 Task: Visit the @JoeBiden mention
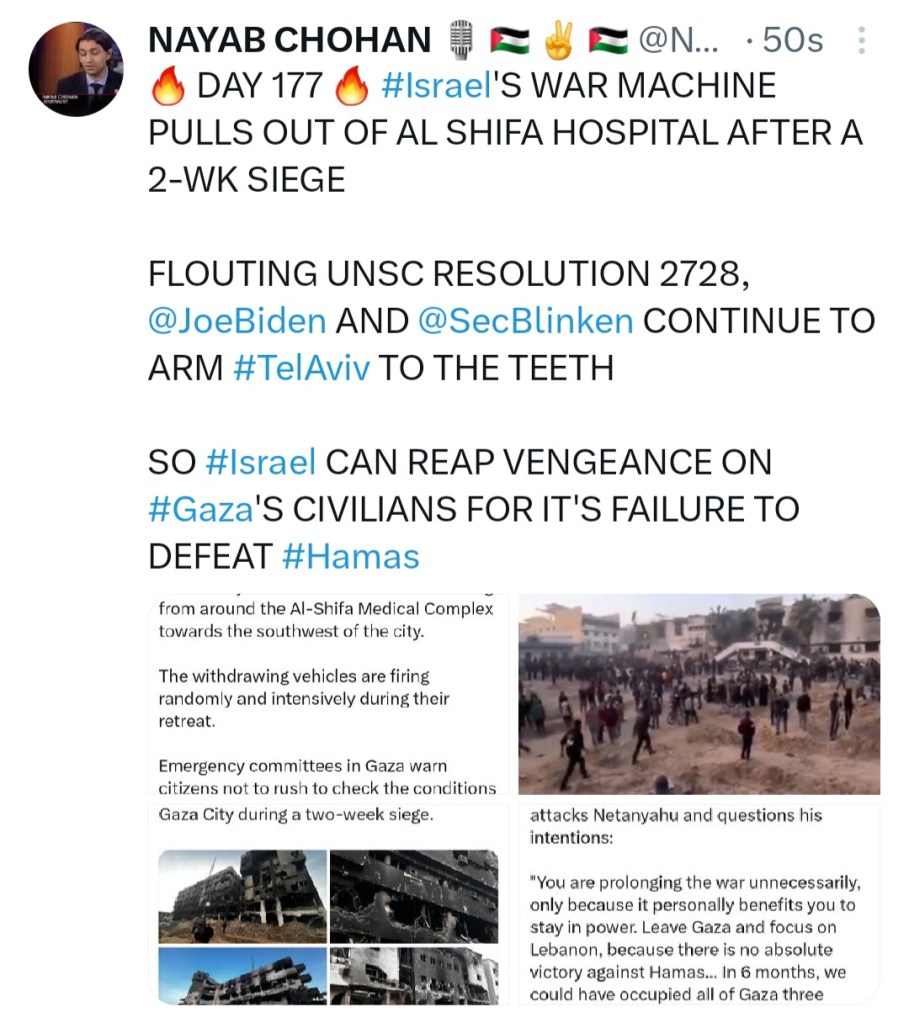pos(237,321)
